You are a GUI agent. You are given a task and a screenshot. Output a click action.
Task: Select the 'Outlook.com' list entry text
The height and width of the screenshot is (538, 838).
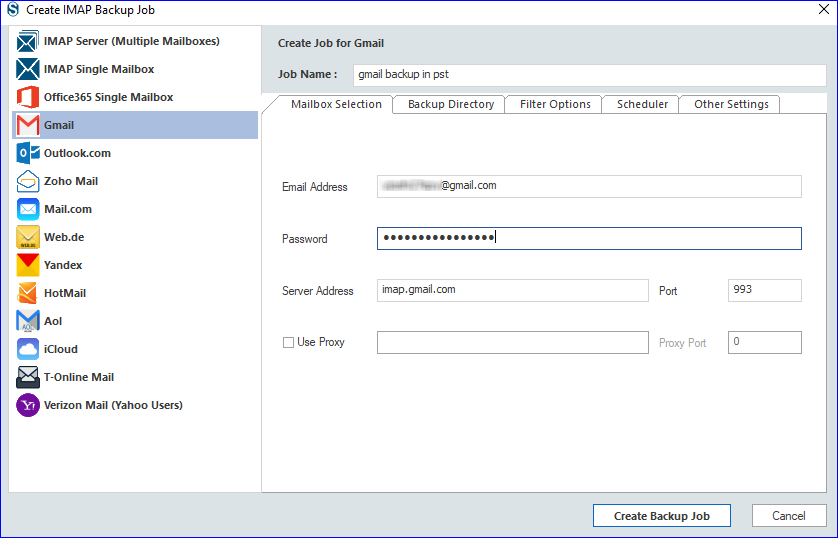coord(77,153)
